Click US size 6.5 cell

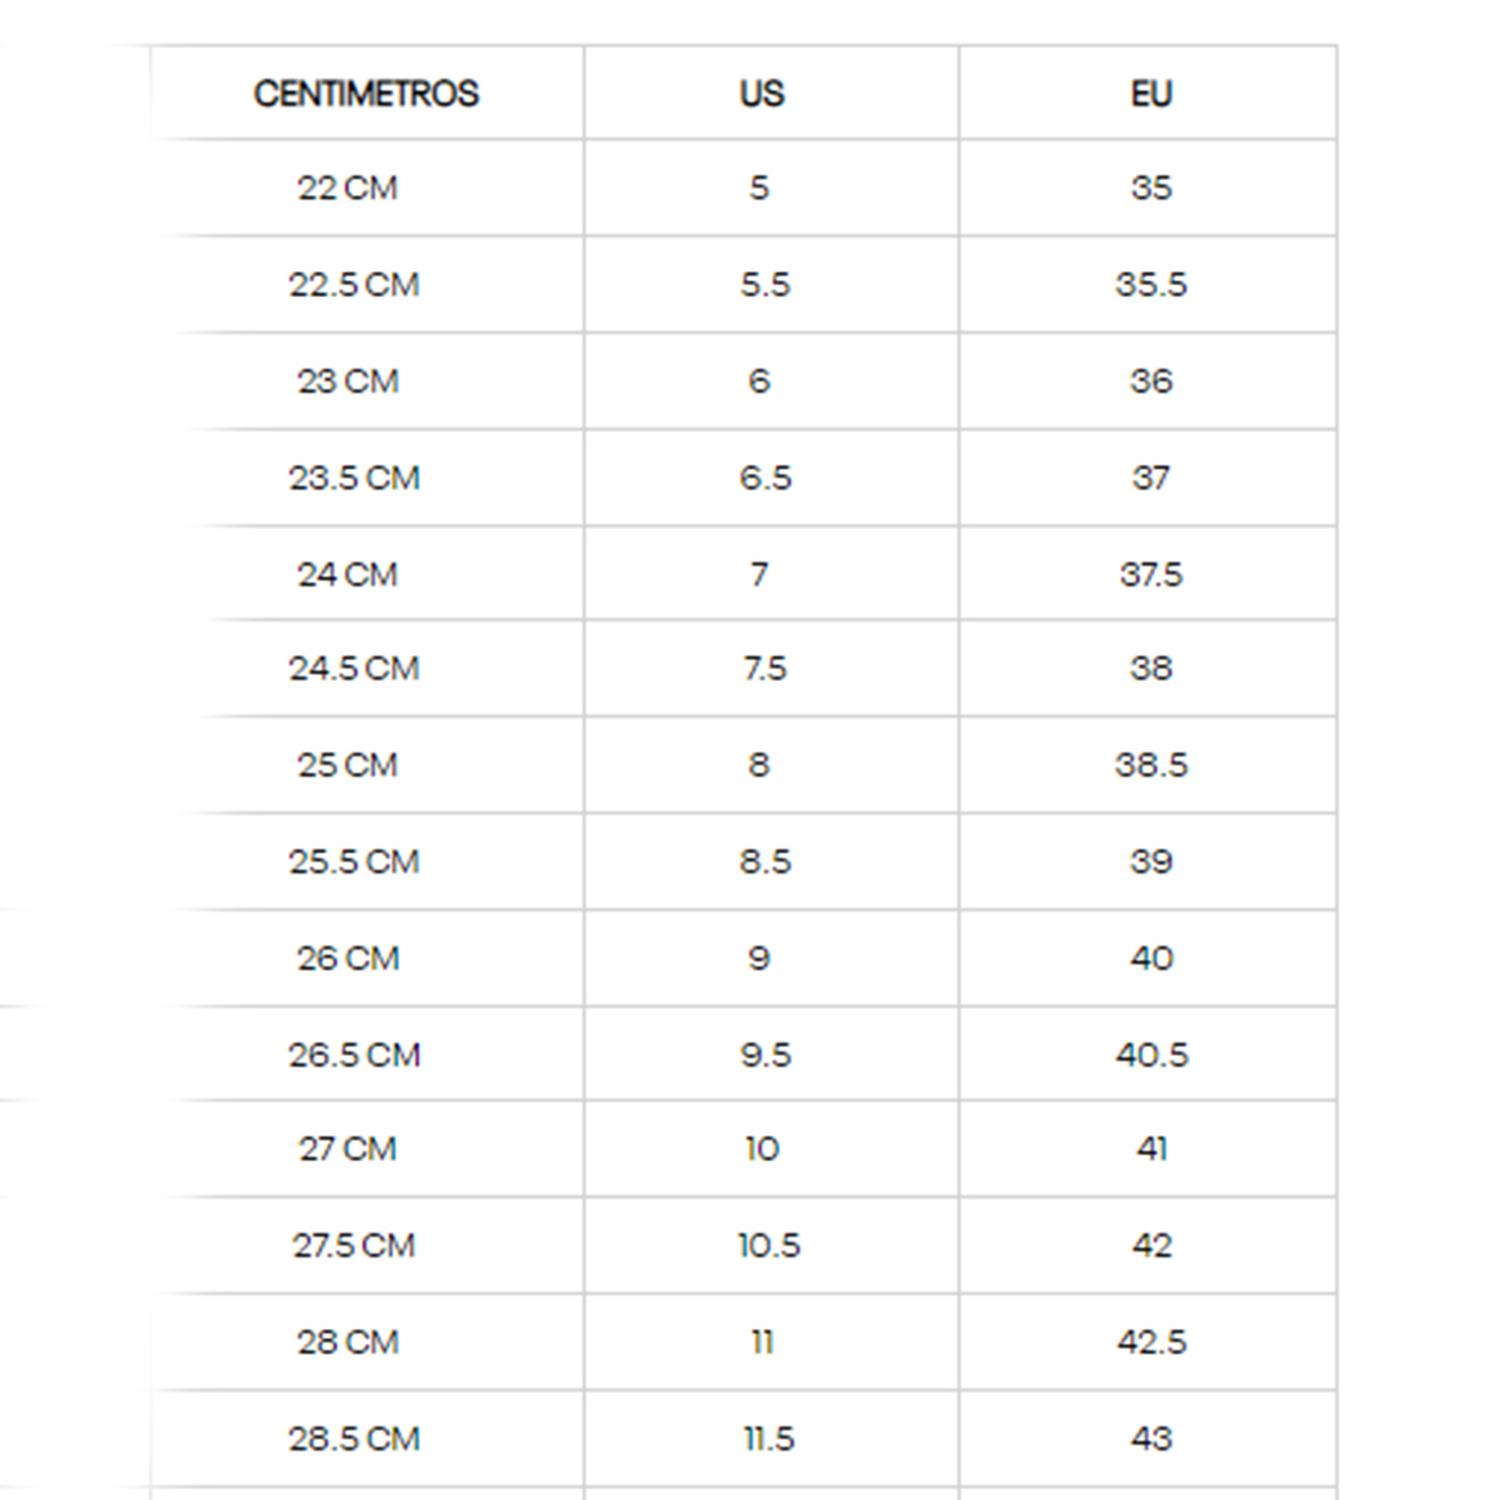coord(771,478)
